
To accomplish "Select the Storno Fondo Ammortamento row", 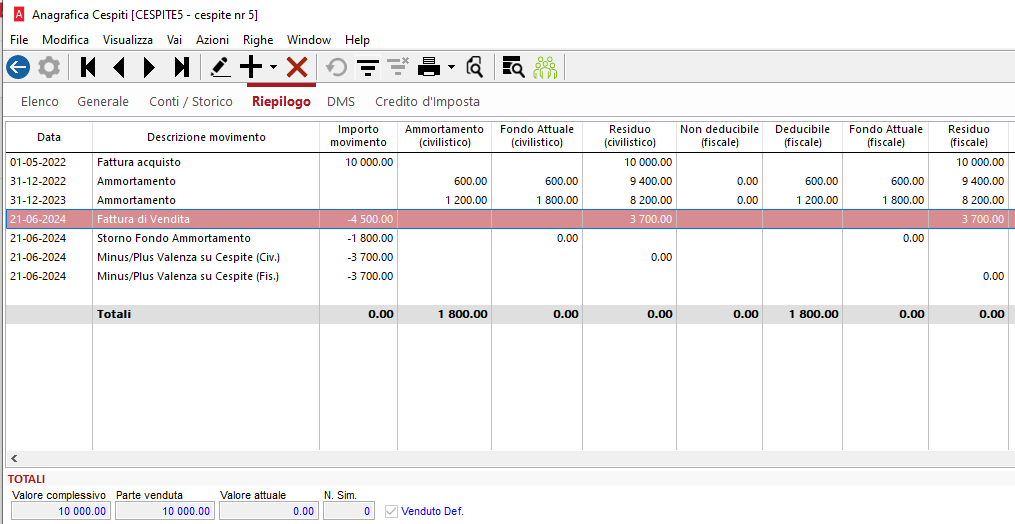I will coord(508,238).
